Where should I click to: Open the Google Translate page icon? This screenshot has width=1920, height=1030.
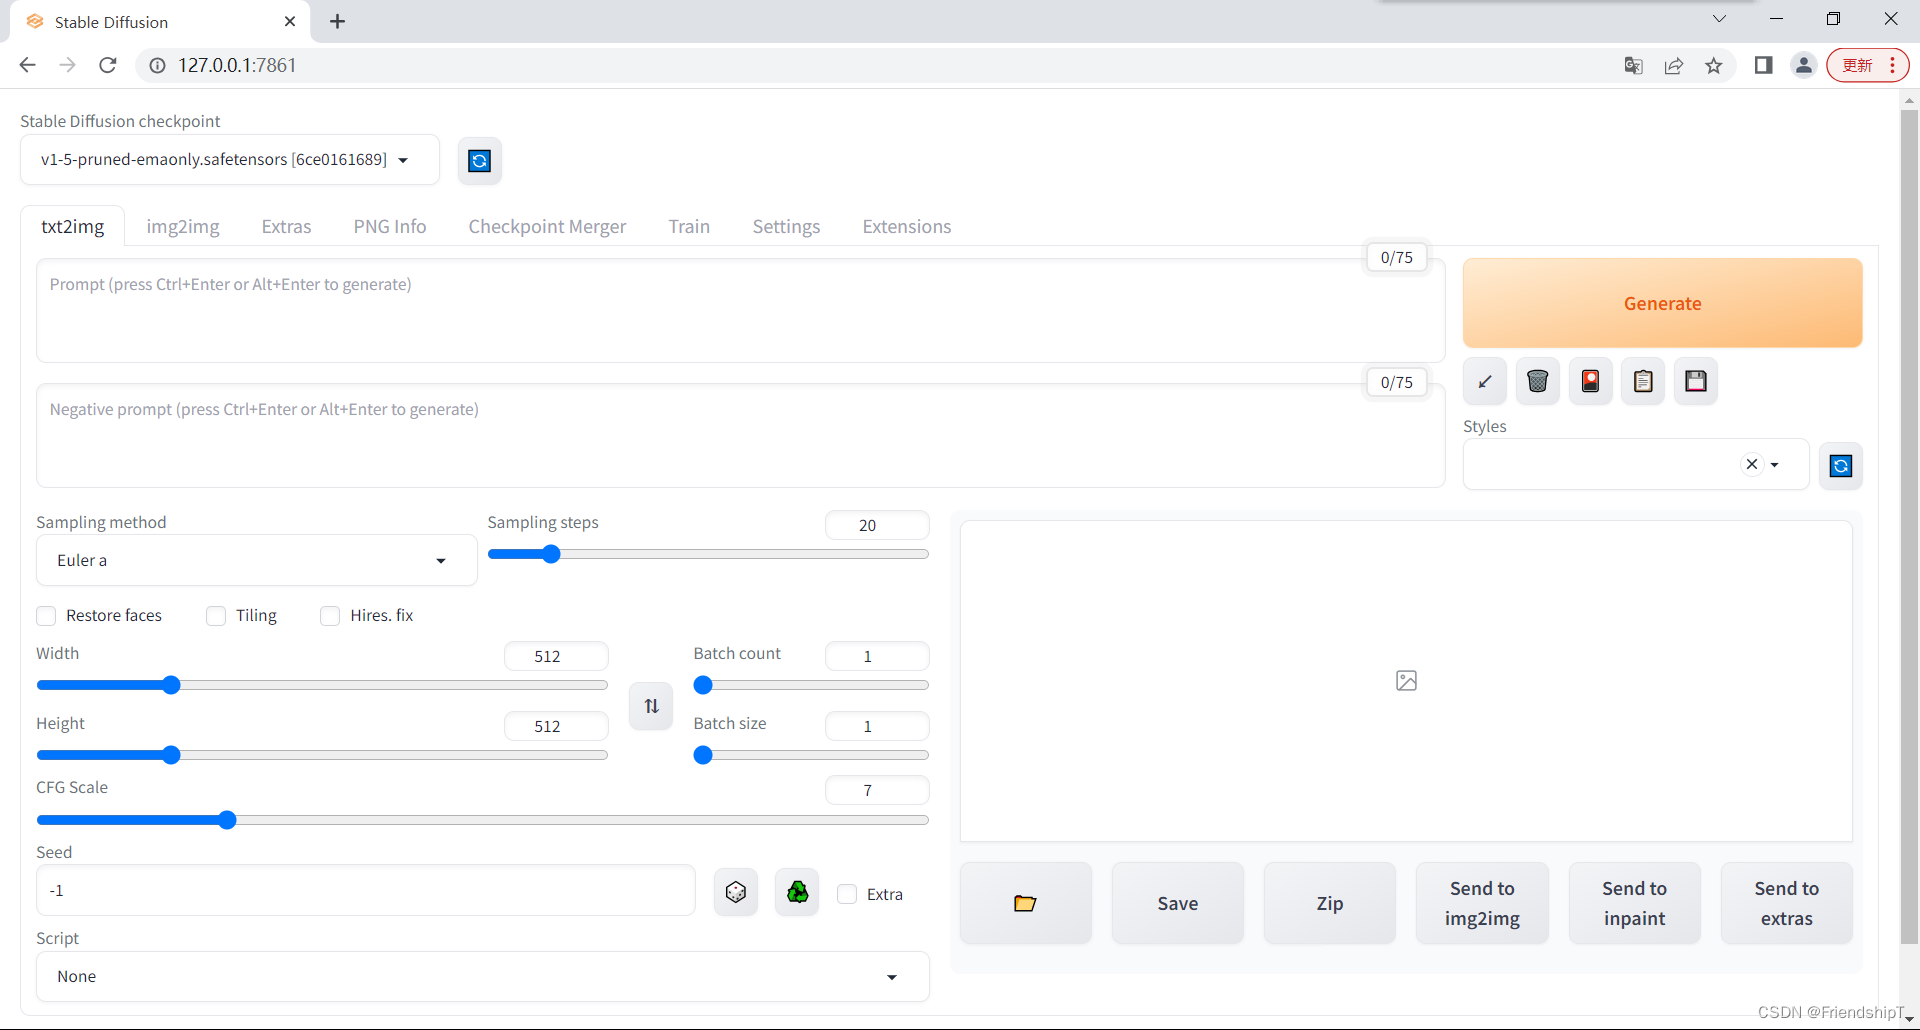click(1633, 66)
